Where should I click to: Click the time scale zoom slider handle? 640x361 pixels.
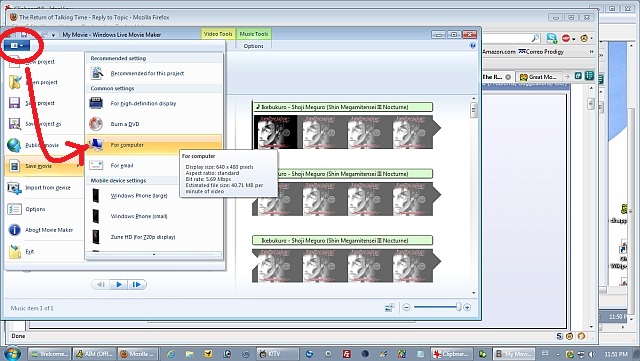click(458, 307)
